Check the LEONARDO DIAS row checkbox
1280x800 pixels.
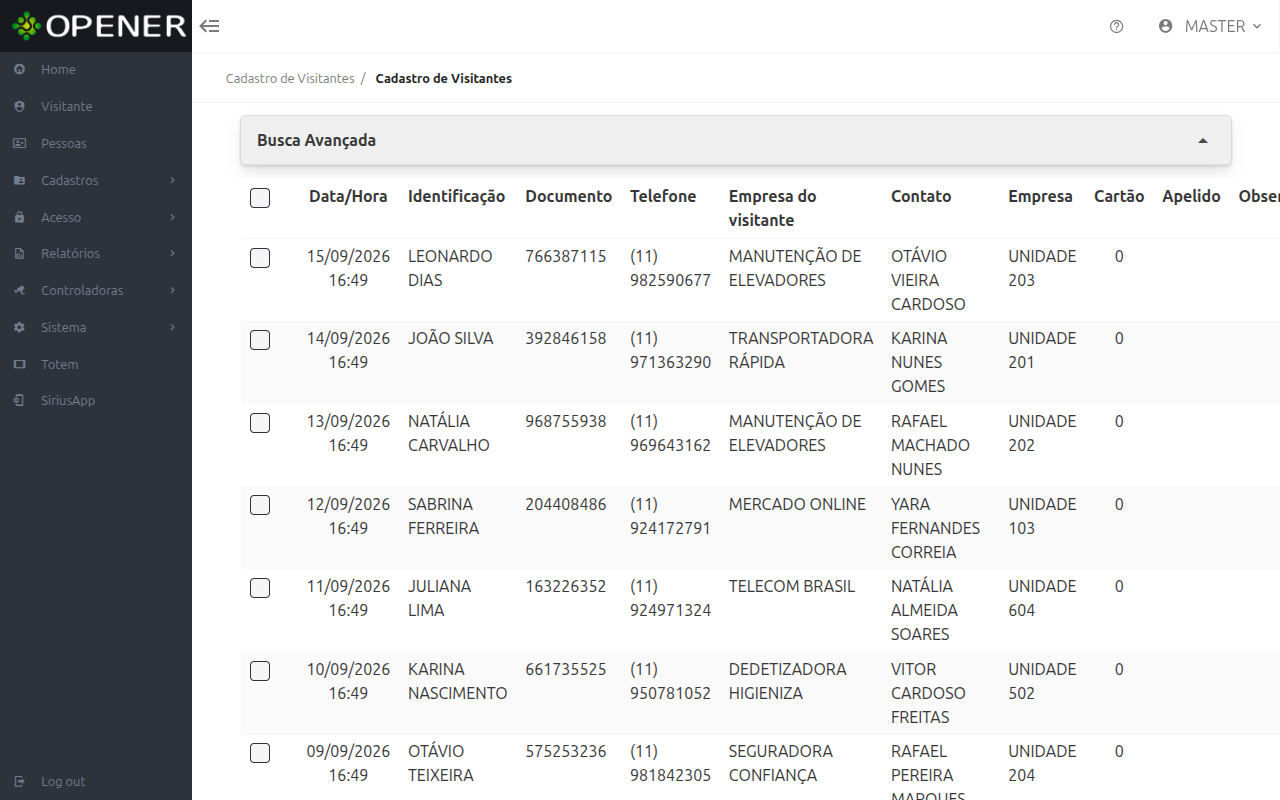point(260,258)
